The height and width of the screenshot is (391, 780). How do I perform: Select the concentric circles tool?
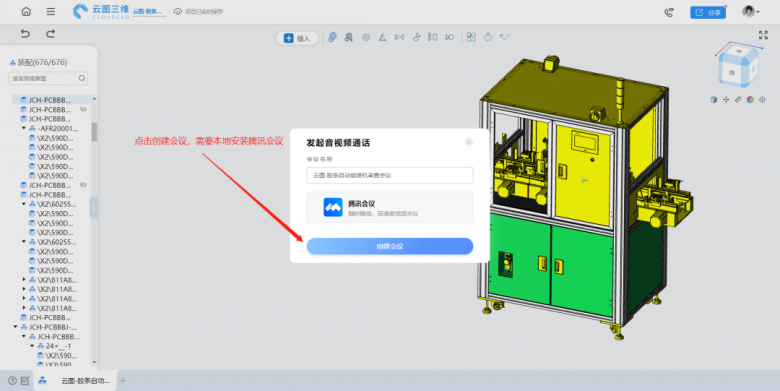tap(366, 37)
